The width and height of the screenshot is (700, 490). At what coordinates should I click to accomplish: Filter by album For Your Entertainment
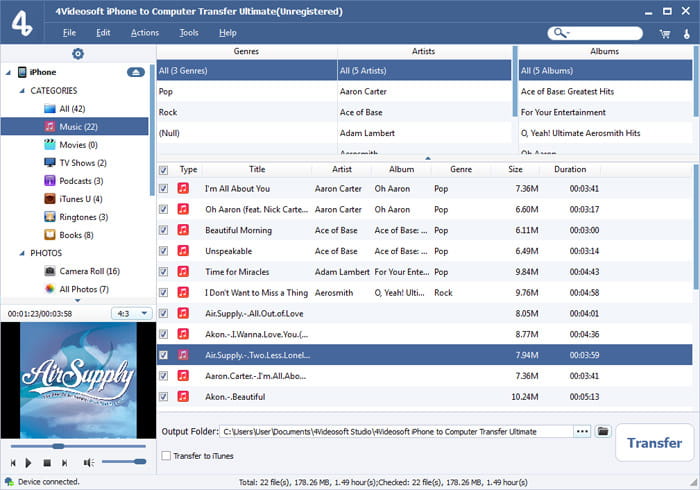(605, 112)
